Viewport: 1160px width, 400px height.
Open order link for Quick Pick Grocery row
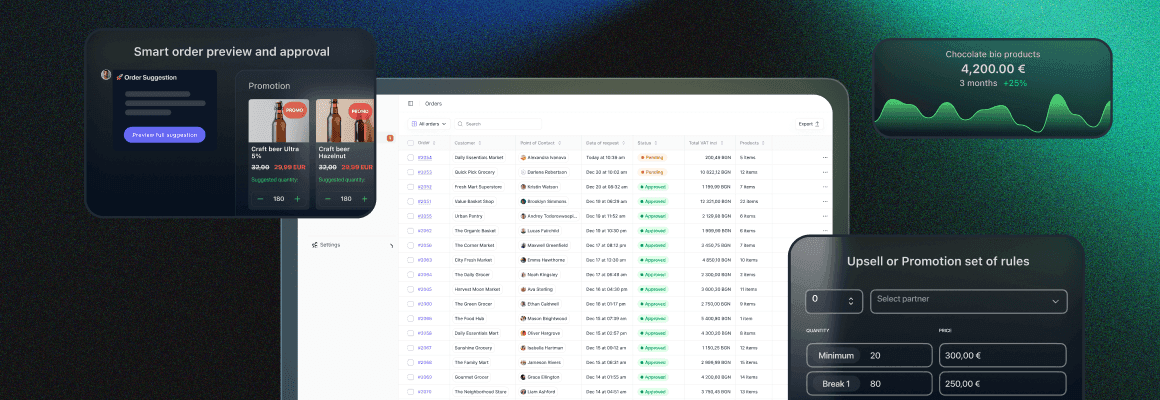[x=425, y=172]
